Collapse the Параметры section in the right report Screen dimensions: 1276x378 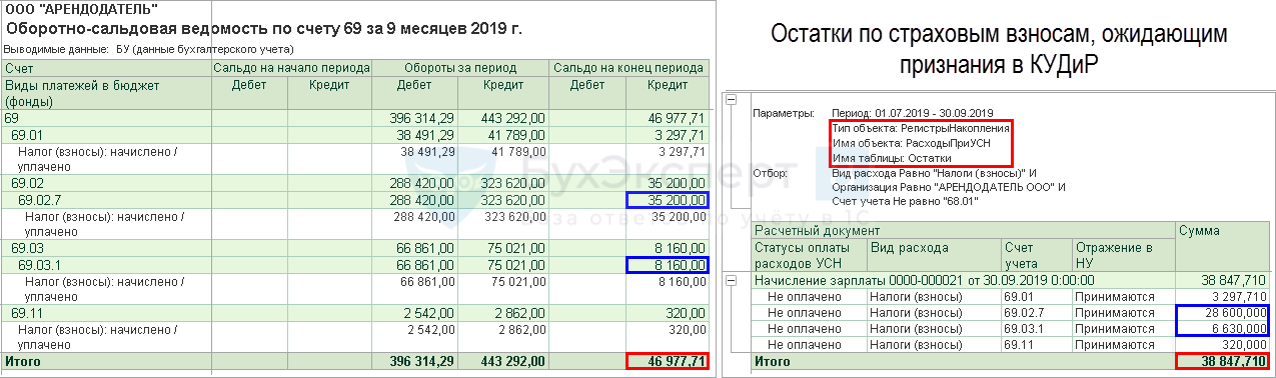coord(731,99)
